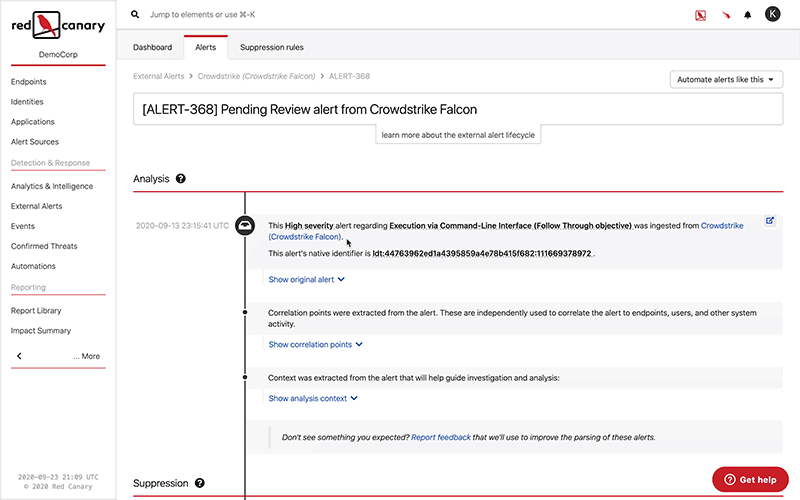
Task: Select the alert native identifier ldt string
Action: [x=482, y=253]
